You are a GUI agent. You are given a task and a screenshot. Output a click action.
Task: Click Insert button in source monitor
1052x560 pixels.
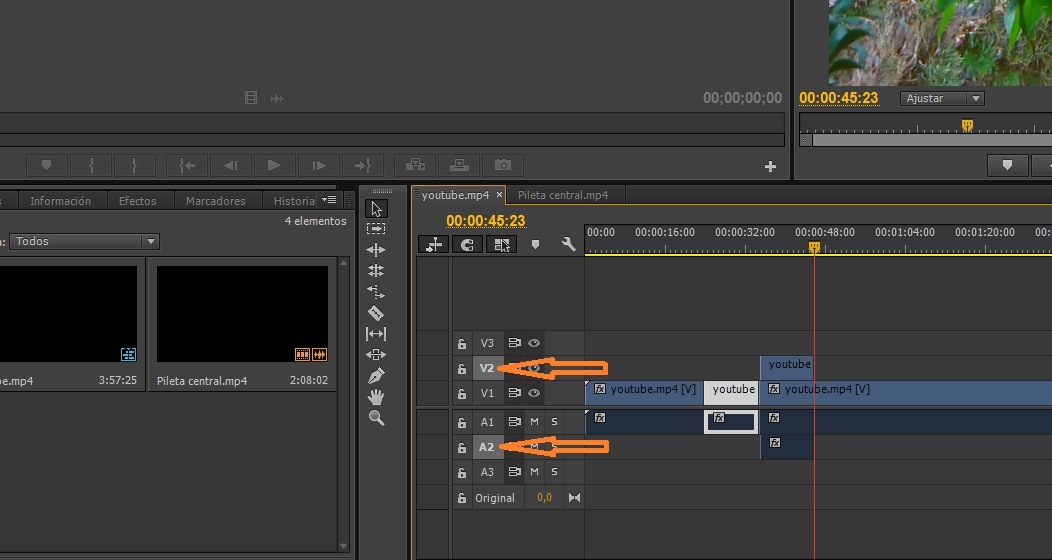tap(415, 165)
